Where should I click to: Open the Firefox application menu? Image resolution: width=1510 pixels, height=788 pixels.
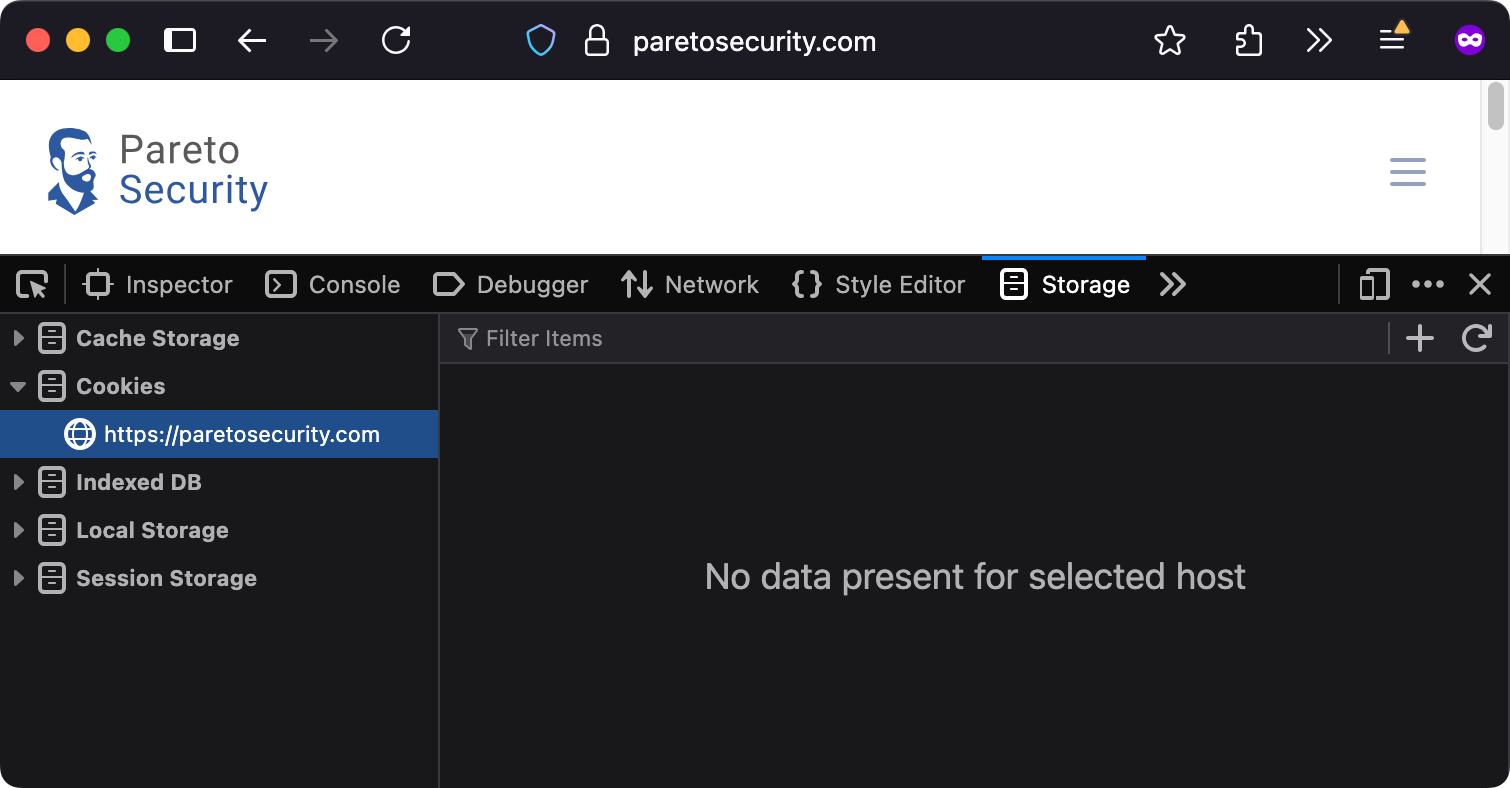[x=1394, y=39]
